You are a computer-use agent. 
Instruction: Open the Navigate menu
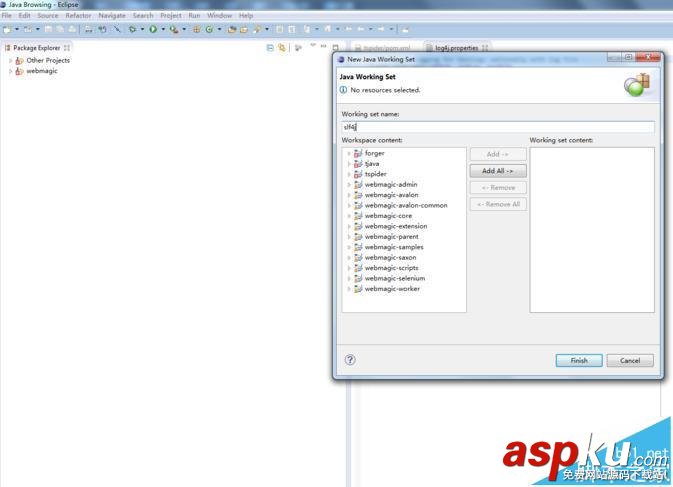(x=112, y=15)
